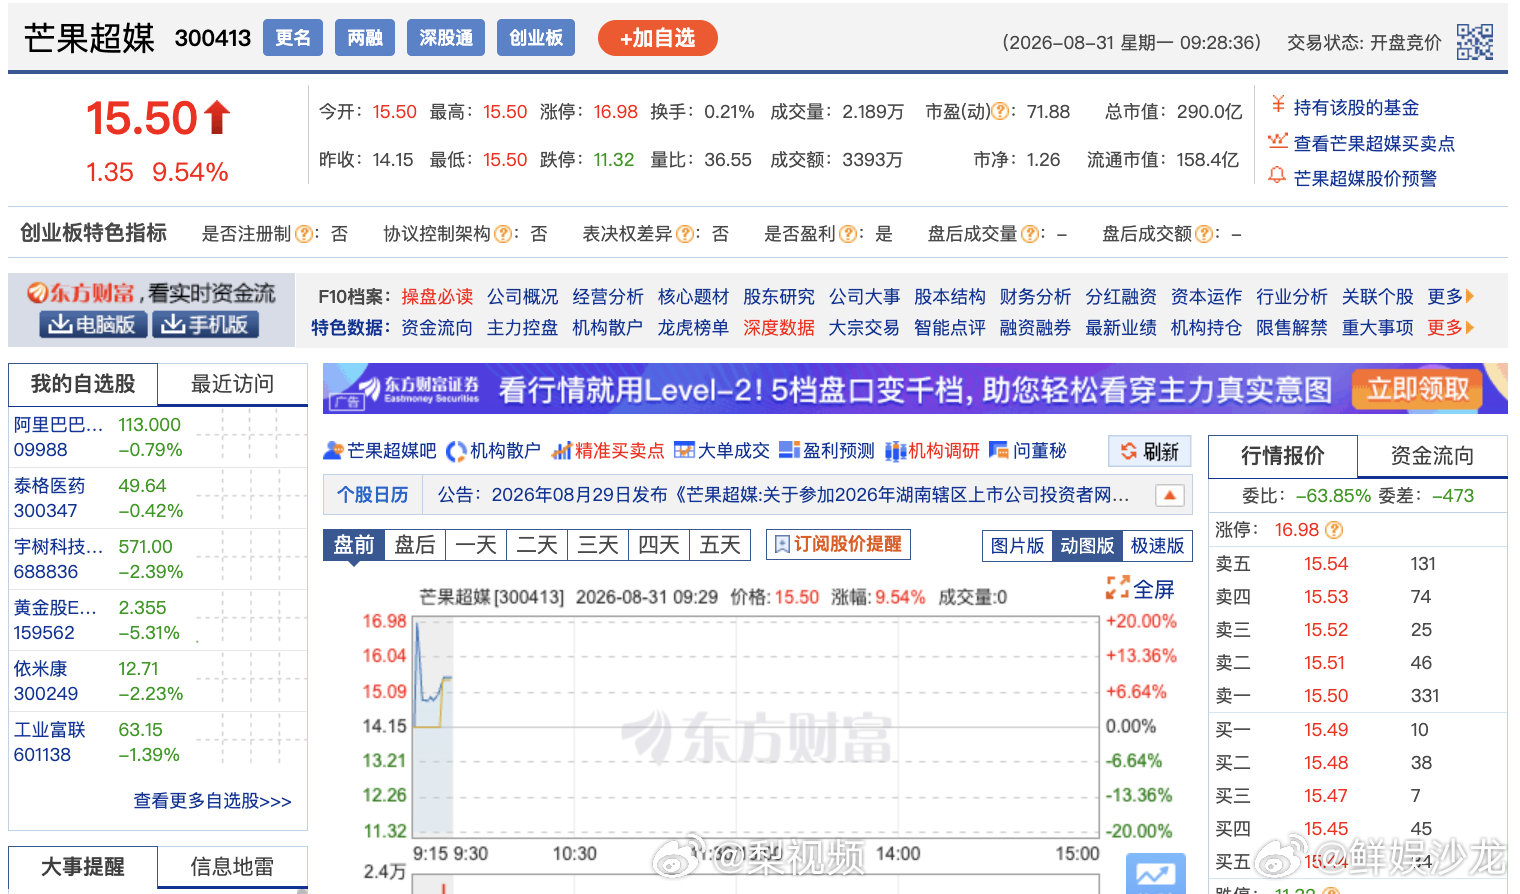This screenshot has width=1520, height=894.
Task: Click the 创业板 tag button
Action: (536, 38)
